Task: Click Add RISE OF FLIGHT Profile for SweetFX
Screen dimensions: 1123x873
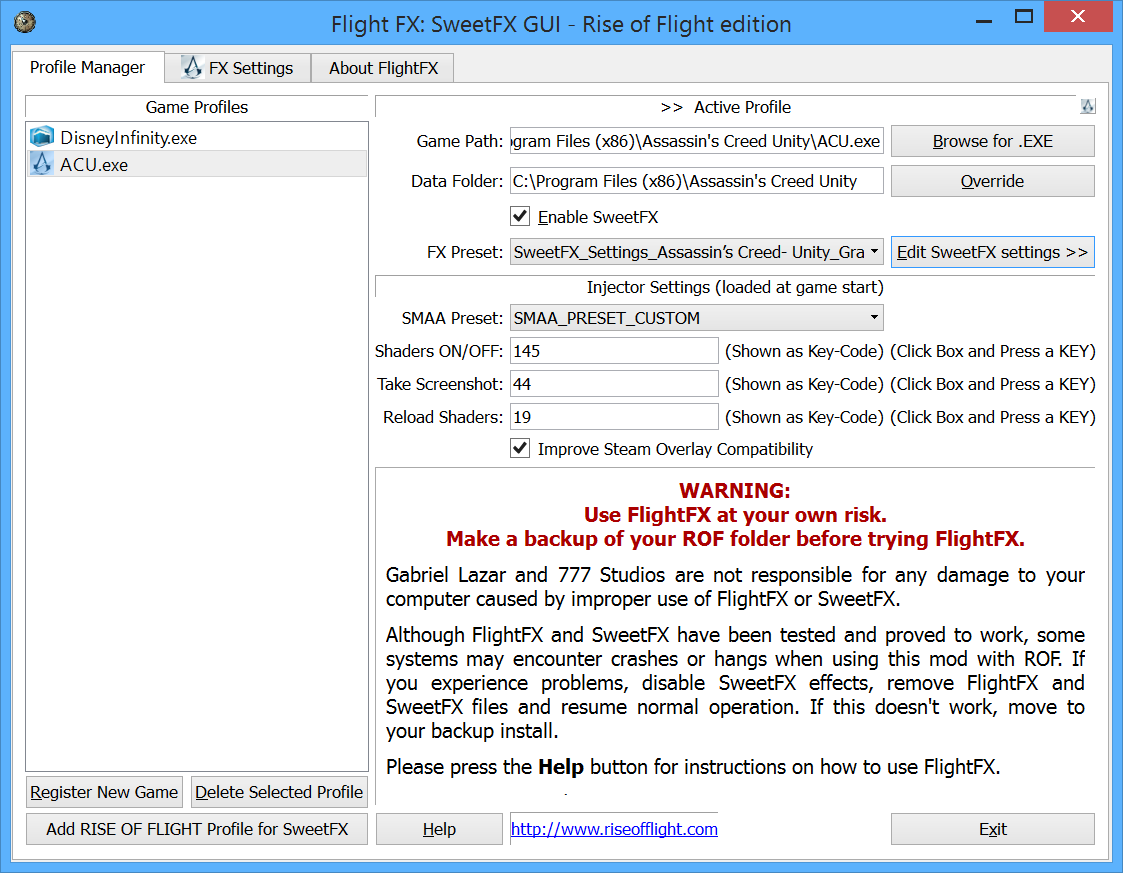Action: (197, 829)
